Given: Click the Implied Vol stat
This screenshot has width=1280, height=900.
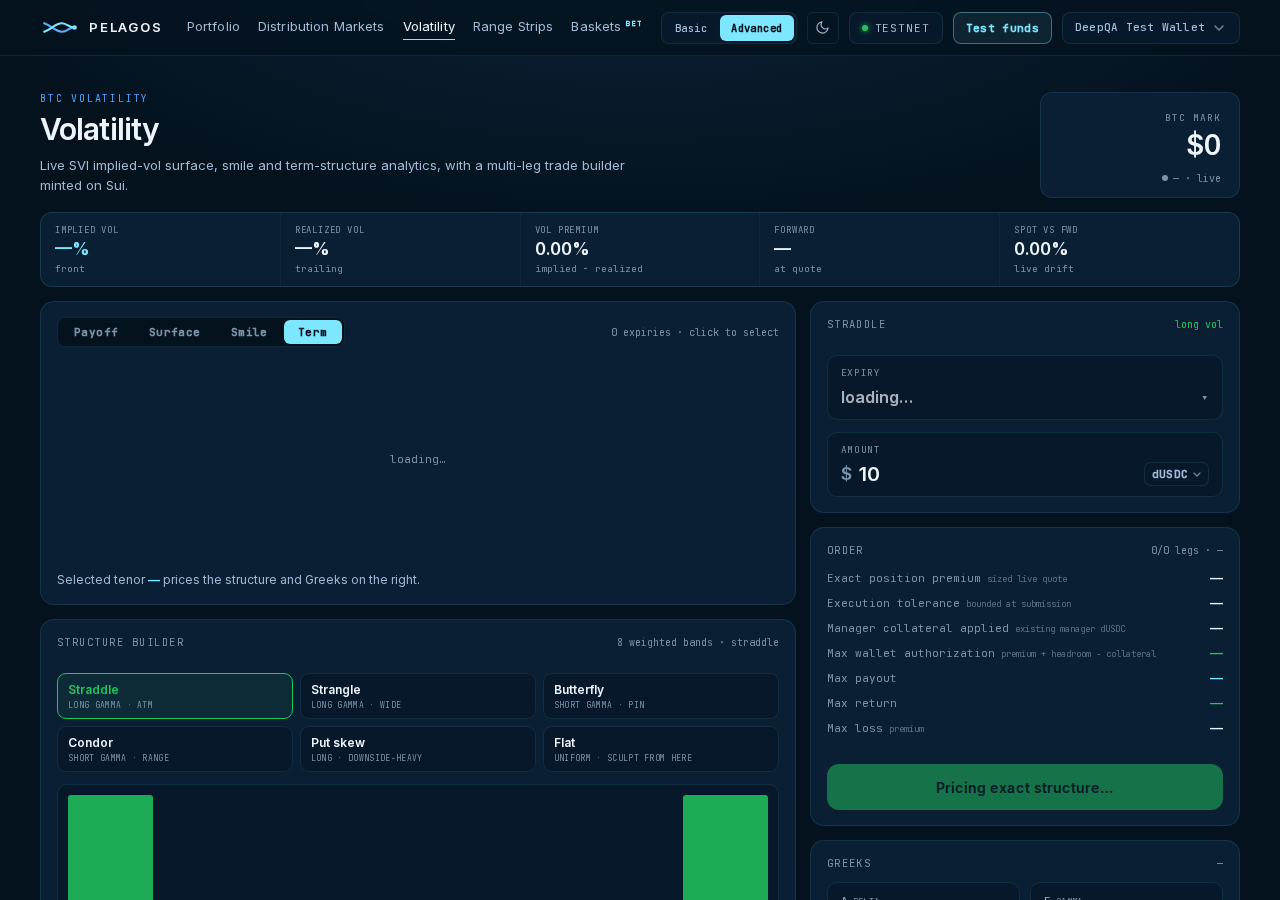Looking at the screenshot, I should [x=160, y=249].
